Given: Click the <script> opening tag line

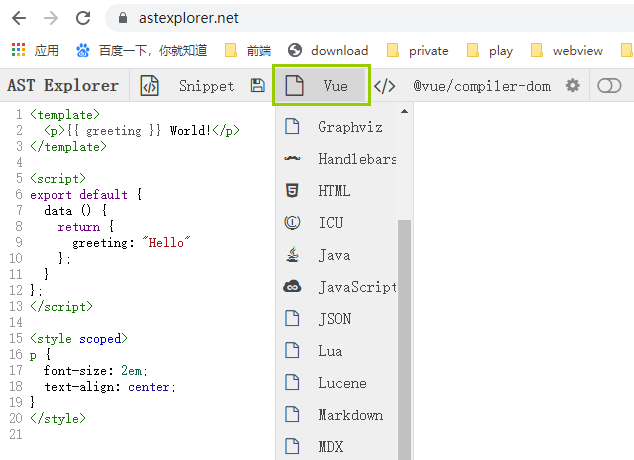Looking at the screenshot, I should [x=58, y=179].
